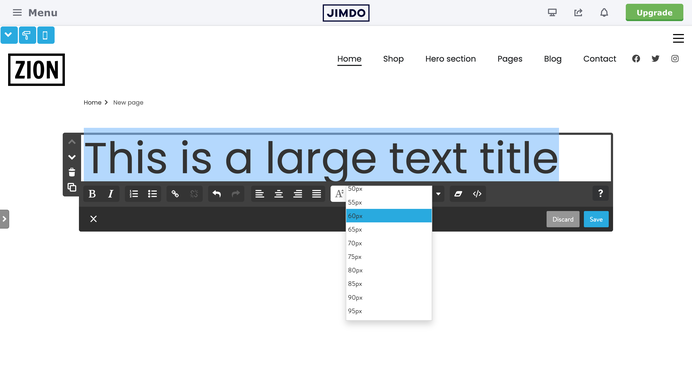This screenshot has width=692, height=381.
Task: Discard the text changes
Action: 563,219
